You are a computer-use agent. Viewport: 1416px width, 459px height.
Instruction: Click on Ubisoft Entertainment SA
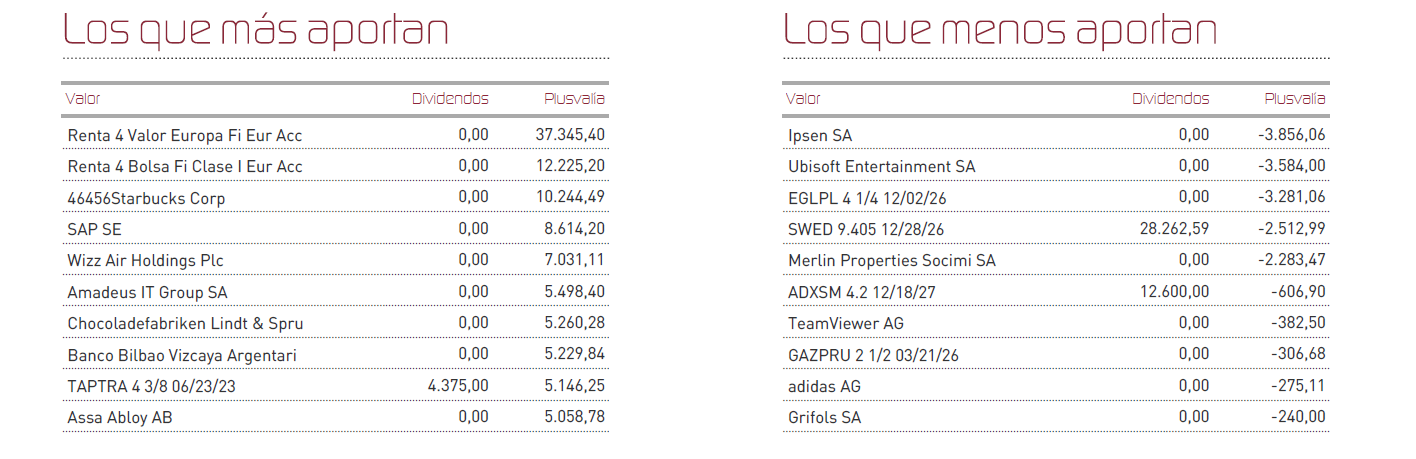[x=881, y=166]
